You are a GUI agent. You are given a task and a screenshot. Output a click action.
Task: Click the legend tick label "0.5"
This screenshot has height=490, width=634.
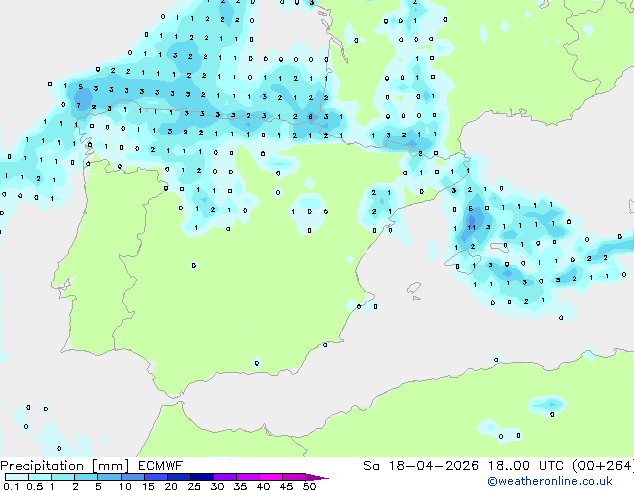(34, 486)
